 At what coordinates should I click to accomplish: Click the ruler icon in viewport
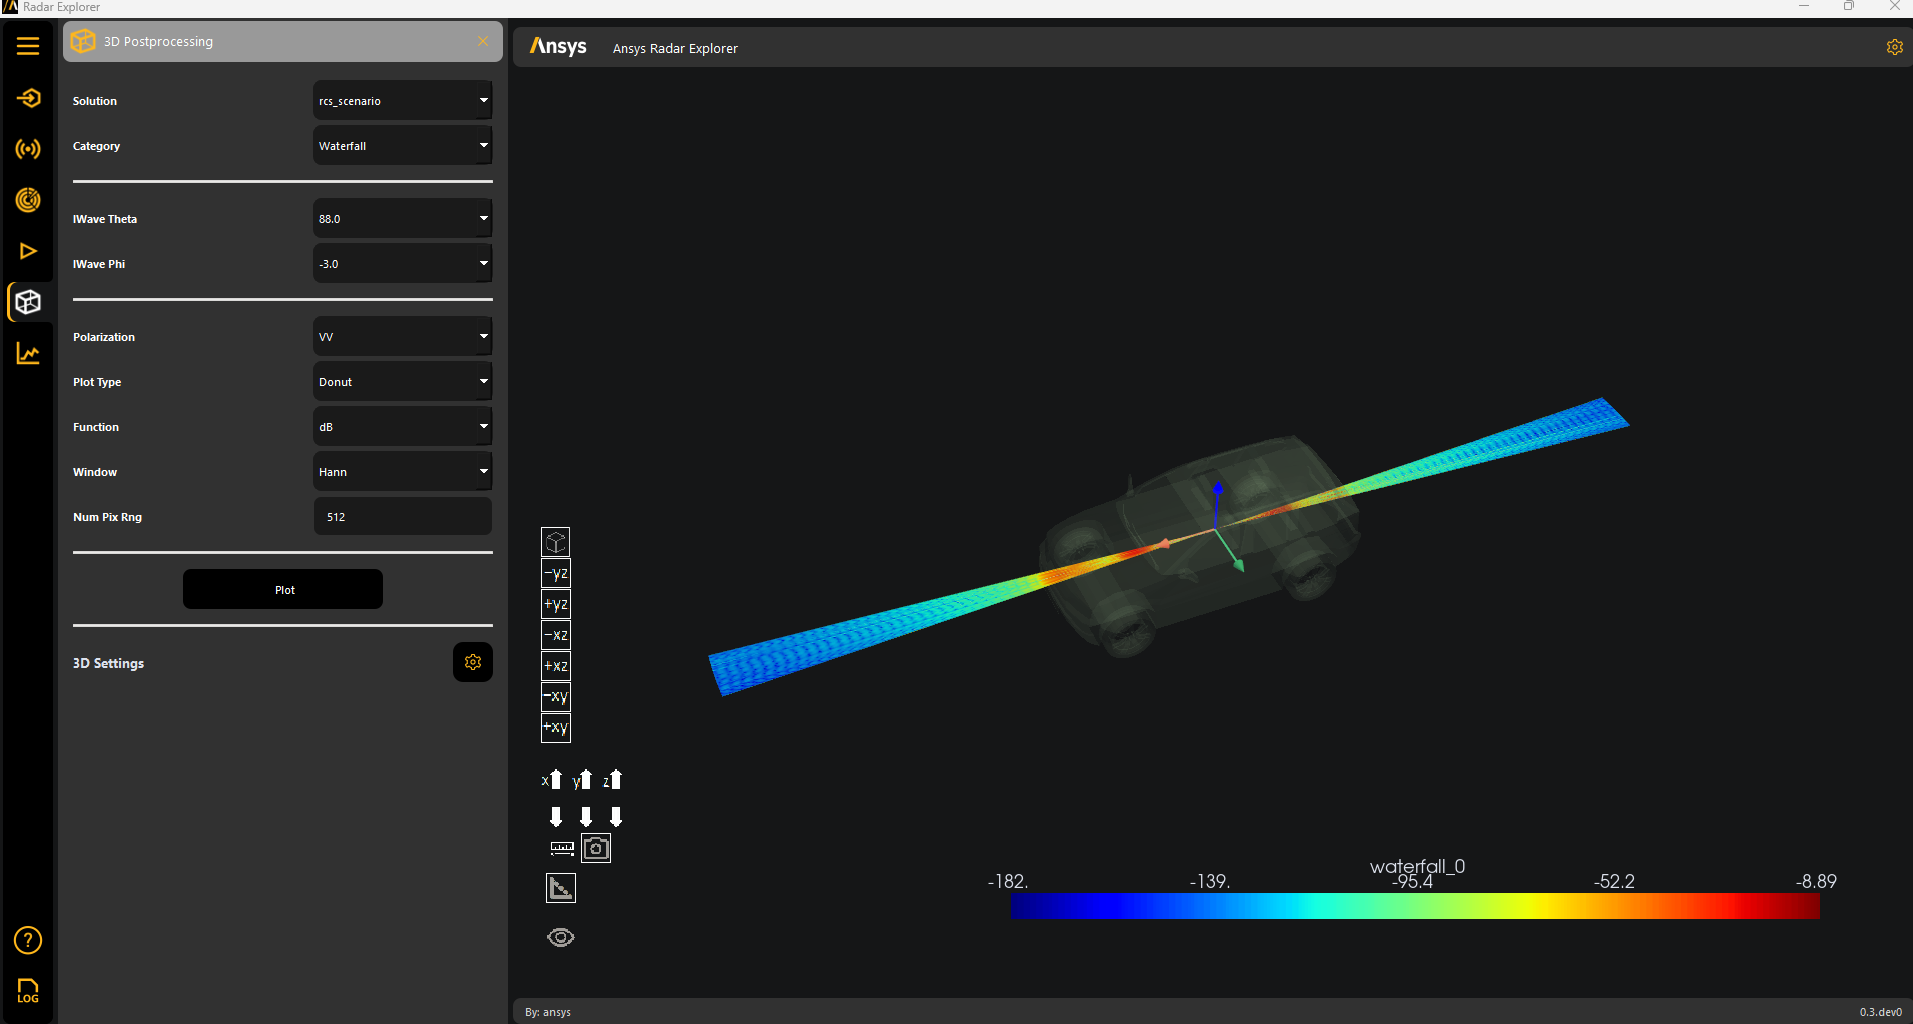click(562, 848)
